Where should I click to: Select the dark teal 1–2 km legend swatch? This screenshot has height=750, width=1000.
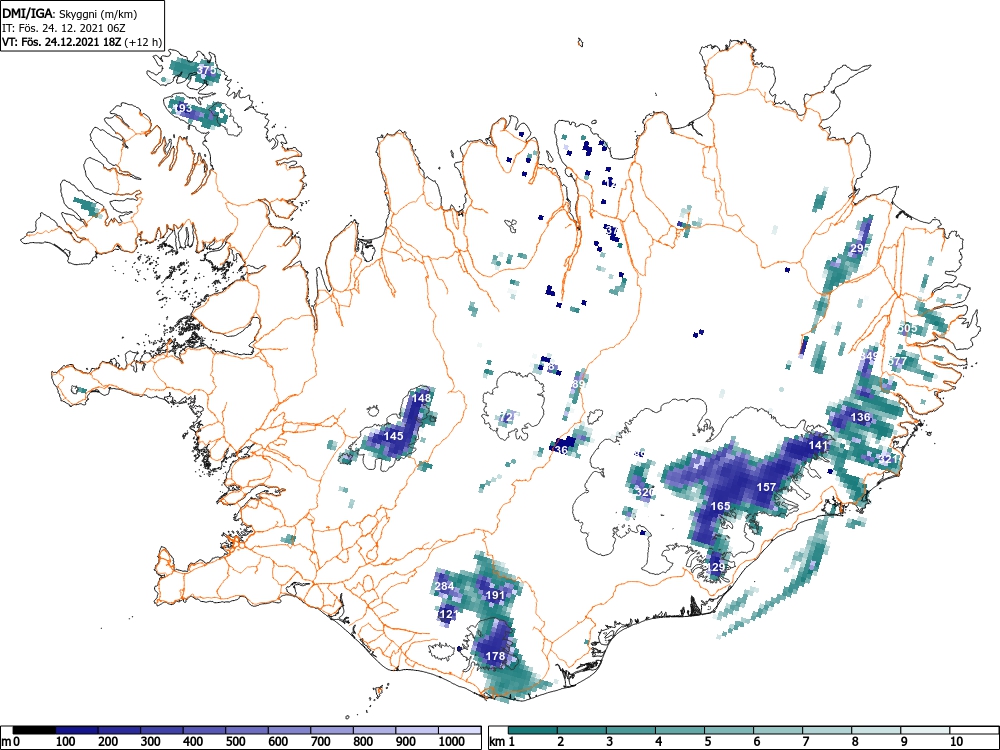[x=533, y=730]
